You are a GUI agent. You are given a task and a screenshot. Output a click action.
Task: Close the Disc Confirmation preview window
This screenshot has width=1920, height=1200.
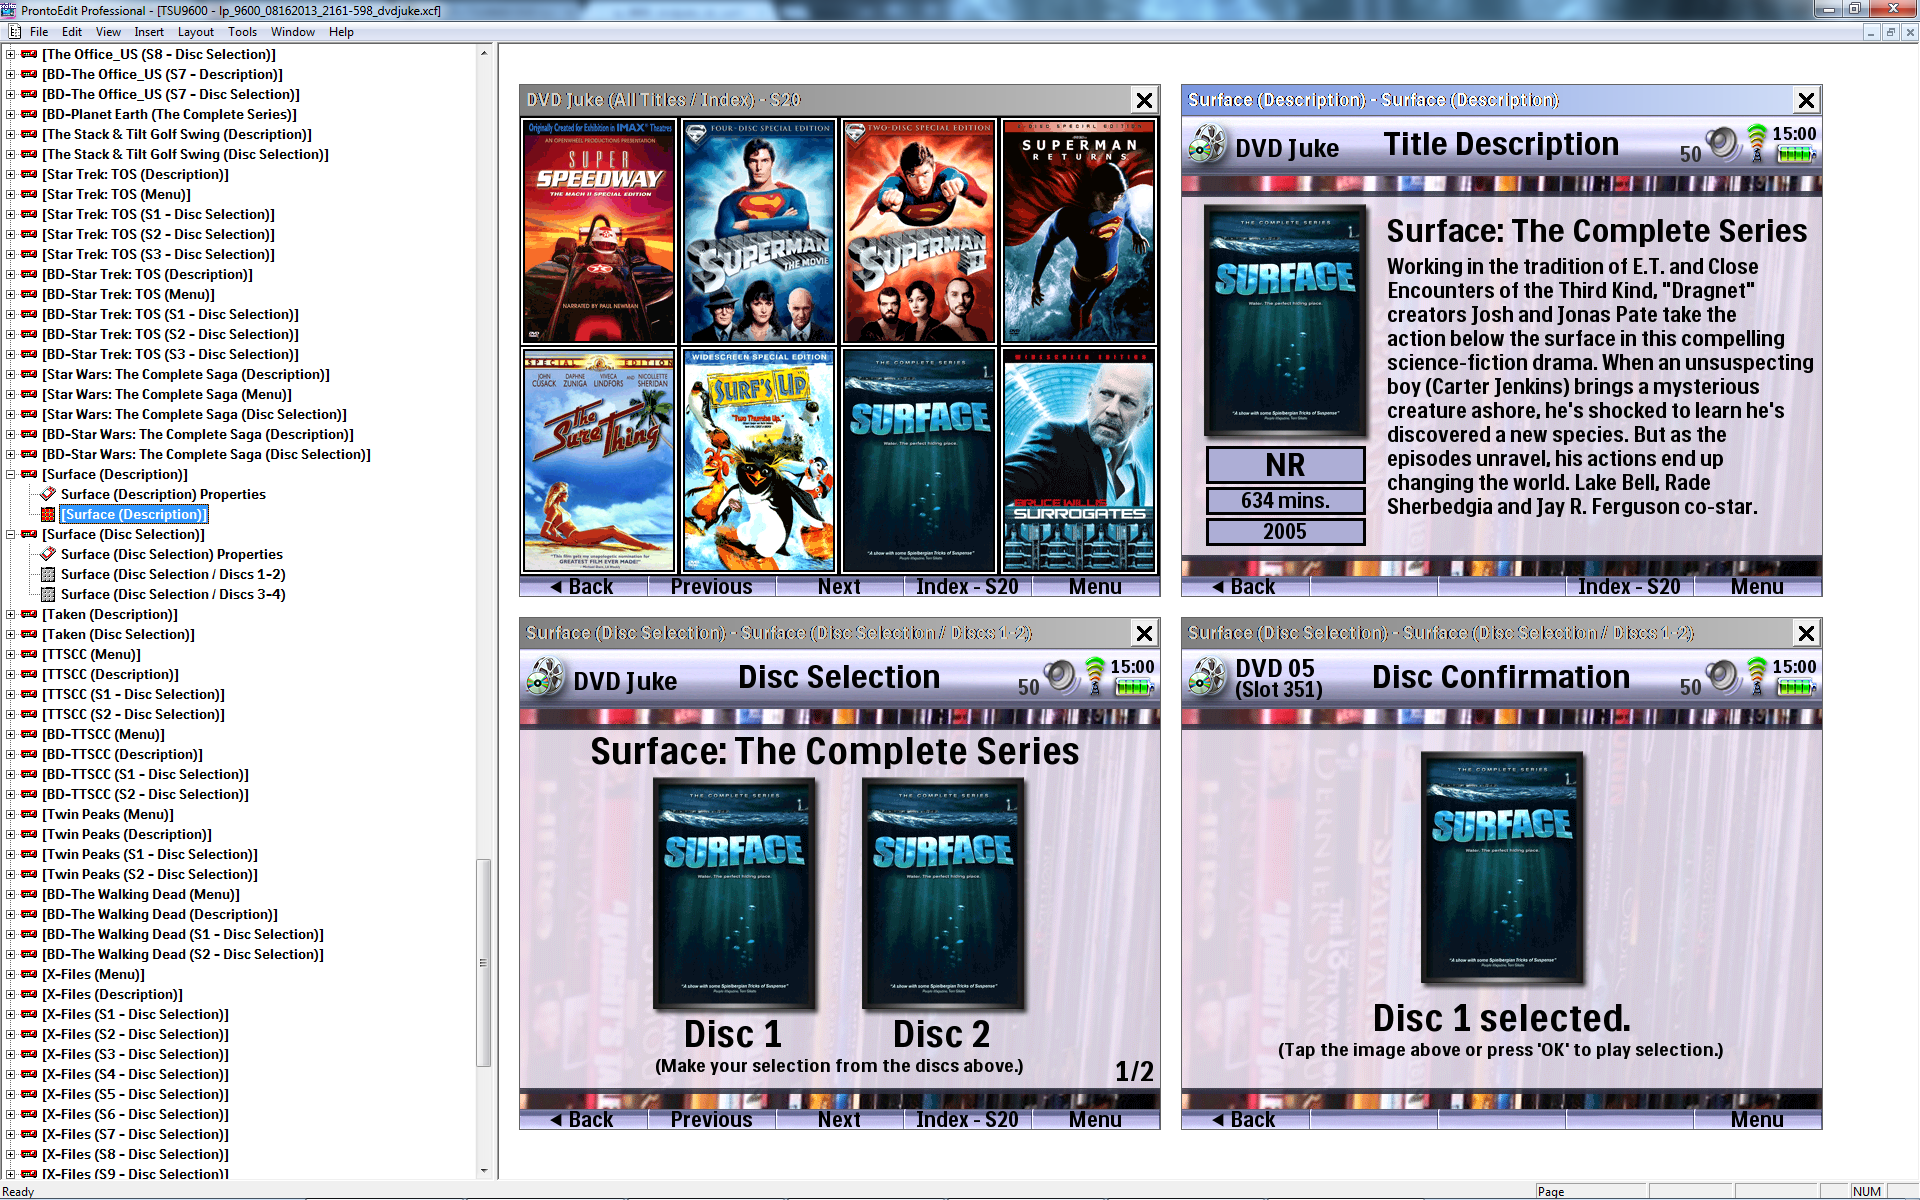pos(1806,633)
